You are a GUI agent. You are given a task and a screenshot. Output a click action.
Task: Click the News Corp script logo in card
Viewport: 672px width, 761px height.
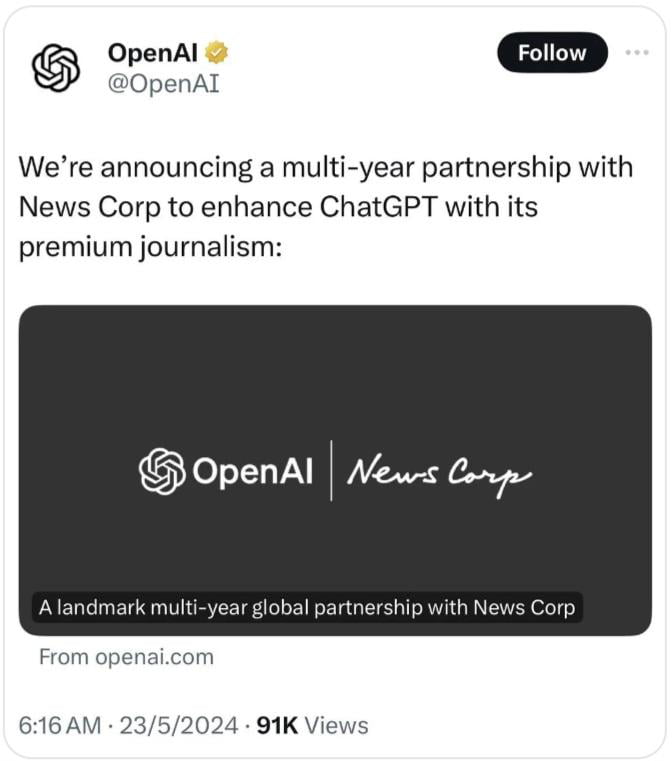tap(439, 474)
